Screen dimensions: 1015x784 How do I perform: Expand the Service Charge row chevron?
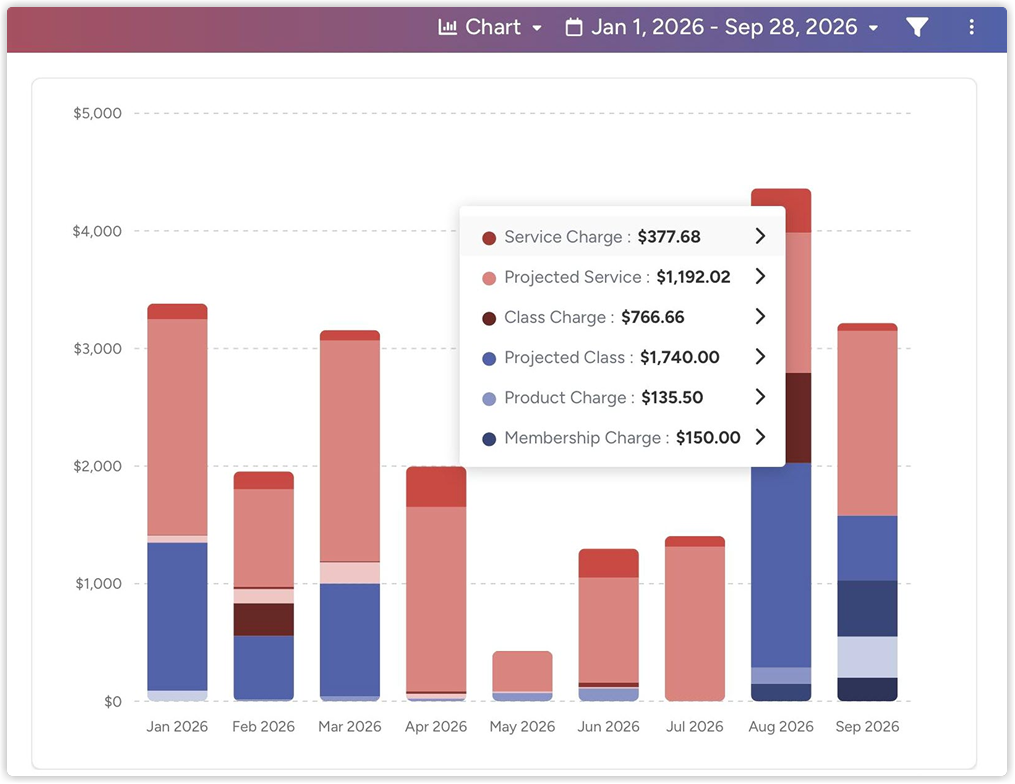(x=761, y=236)
